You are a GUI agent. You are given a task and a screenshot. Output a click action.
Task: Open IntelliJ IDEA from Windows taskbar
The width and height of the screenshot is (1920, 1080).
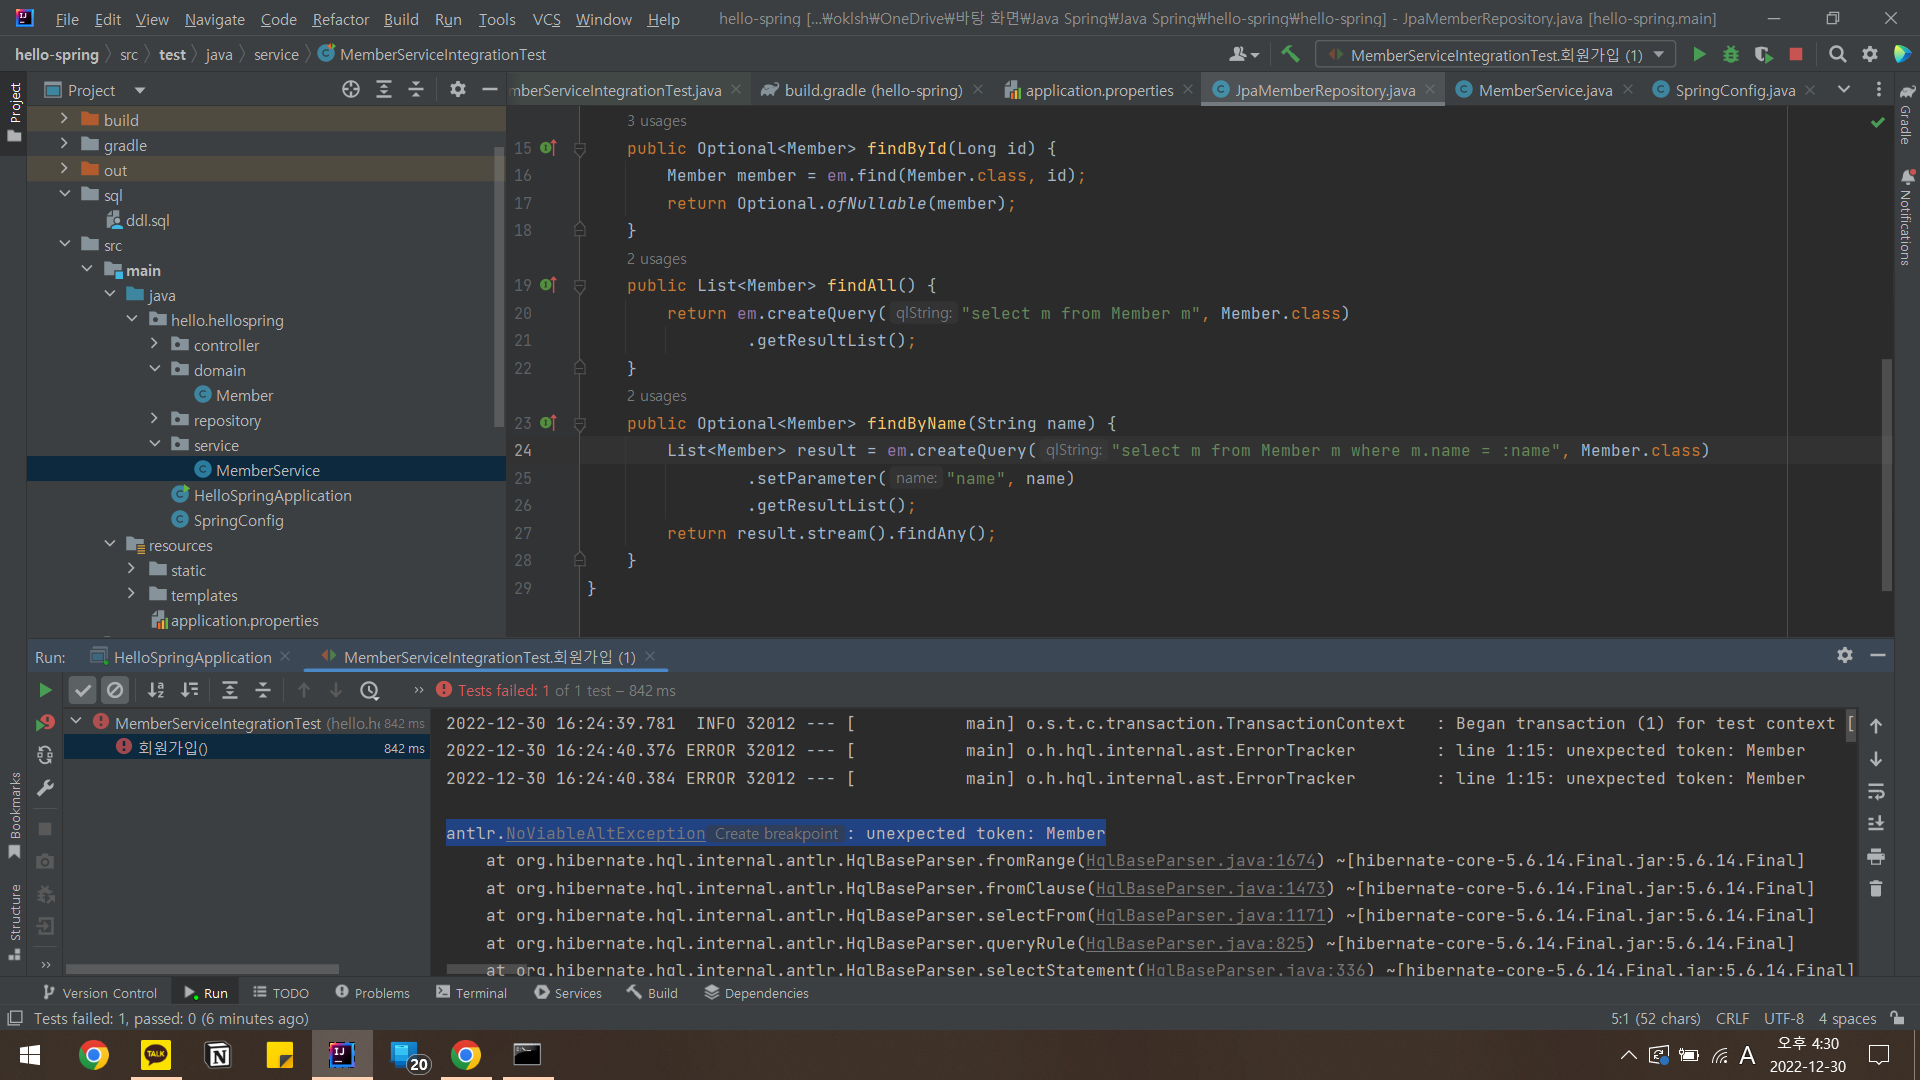point(342,1055)
